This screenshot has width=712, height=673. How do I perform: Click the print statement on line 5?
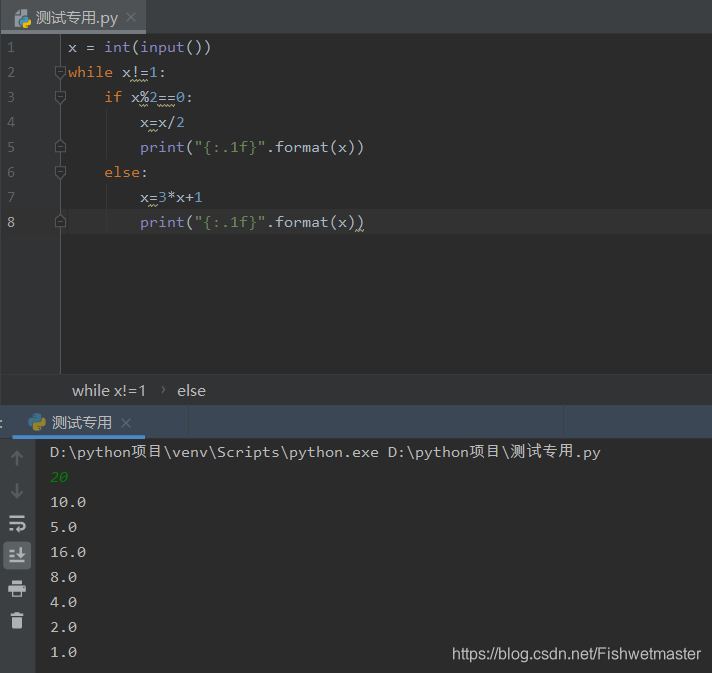pyautogui.click(x=252, y=147)
